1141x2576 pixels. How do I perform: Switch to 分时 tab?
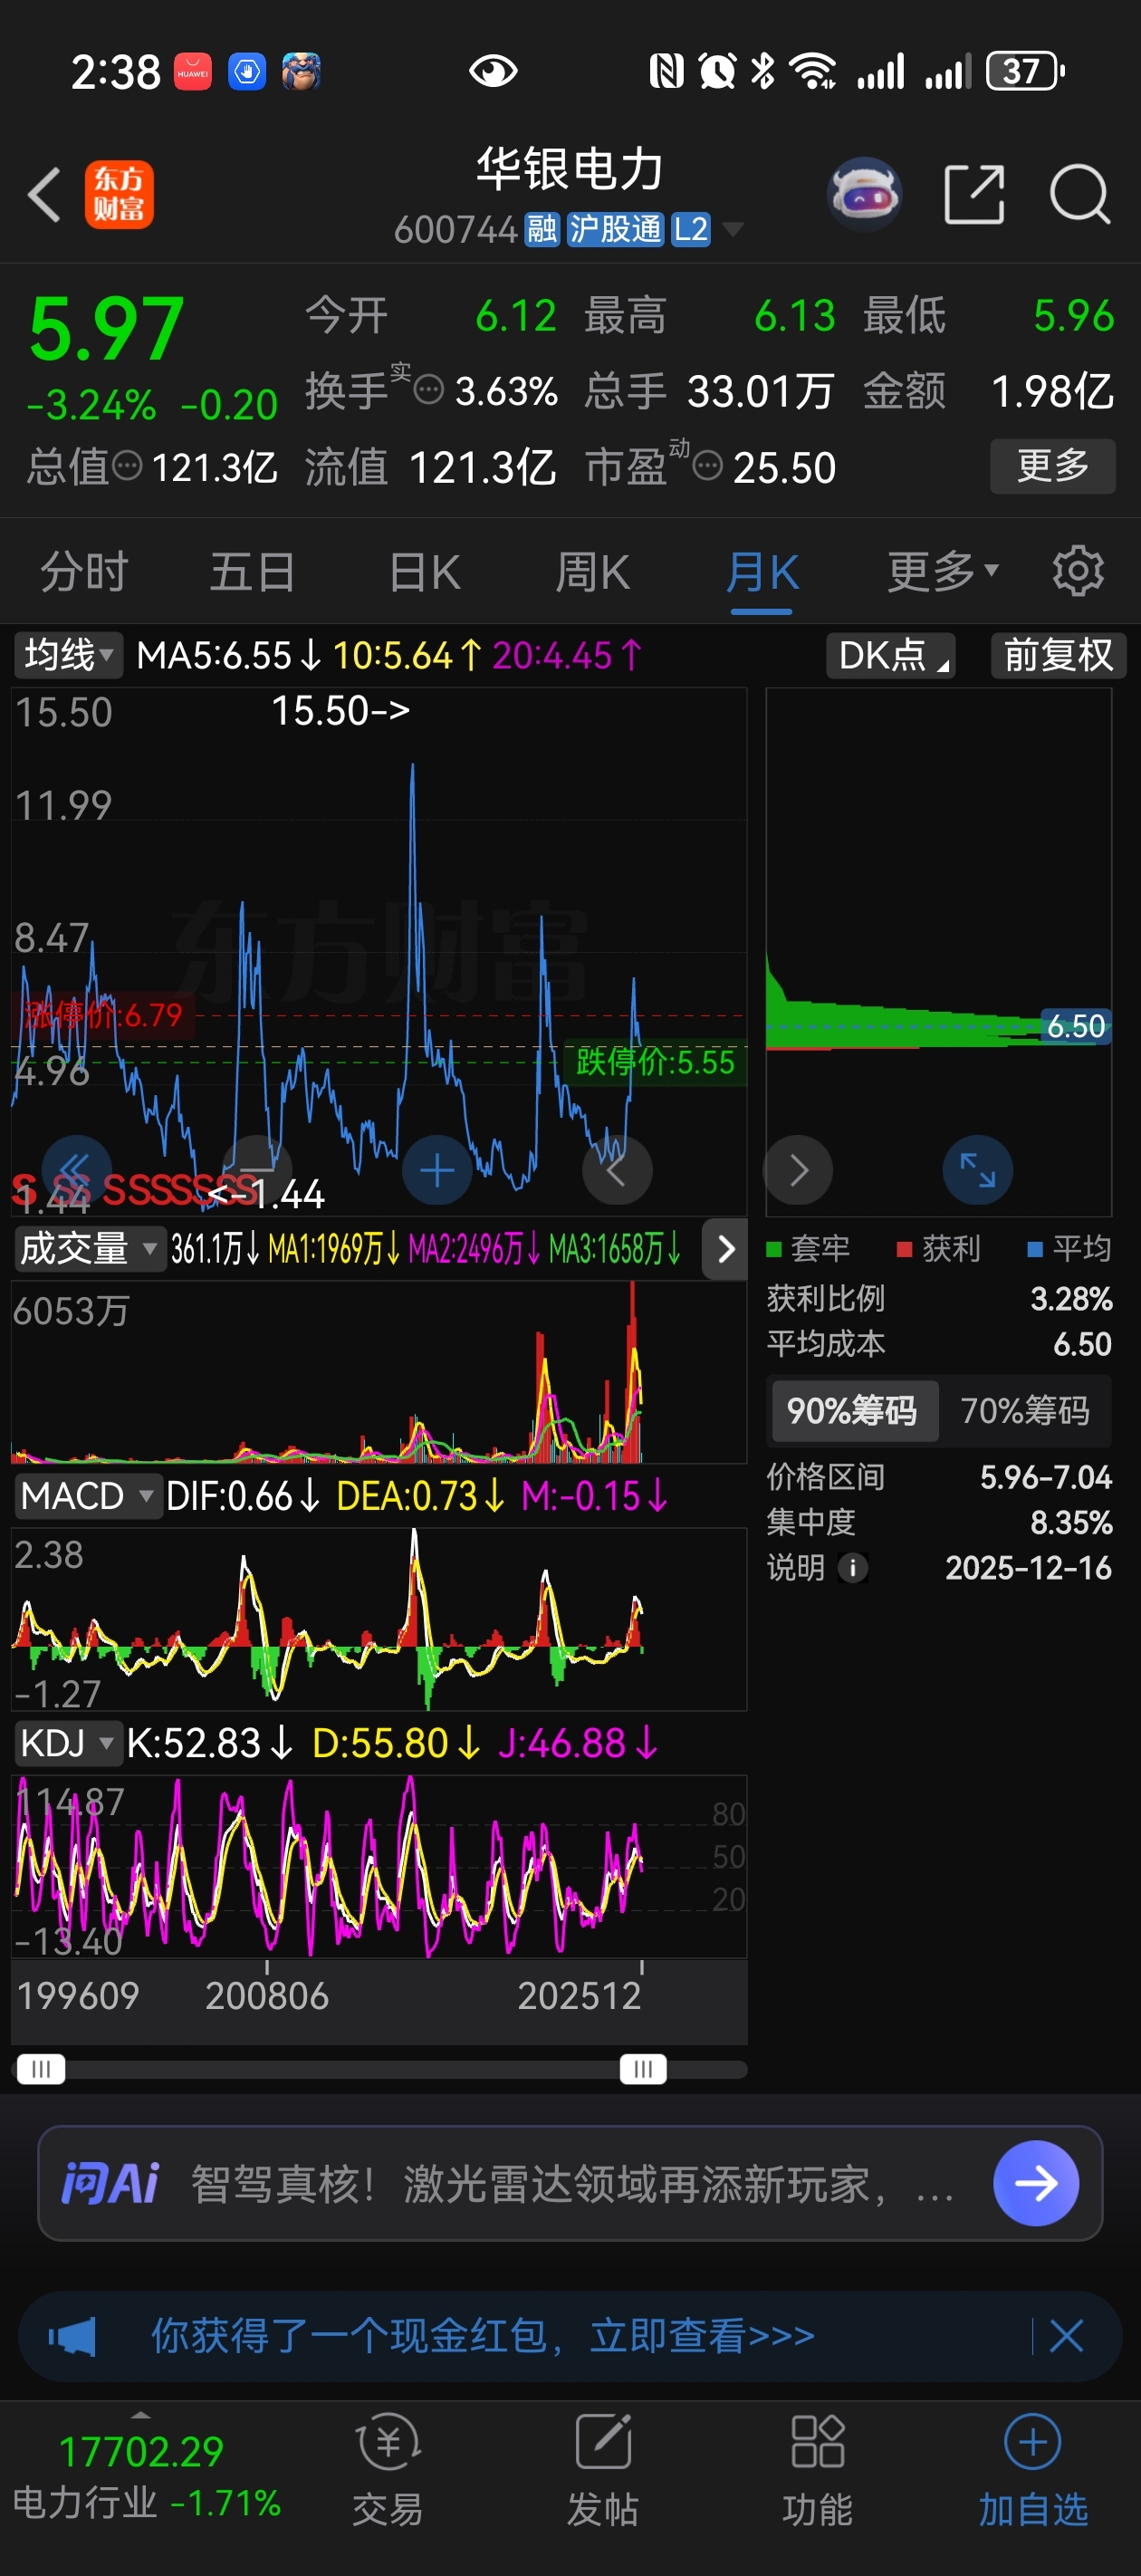pyautogui.click(x=85, y=572)
